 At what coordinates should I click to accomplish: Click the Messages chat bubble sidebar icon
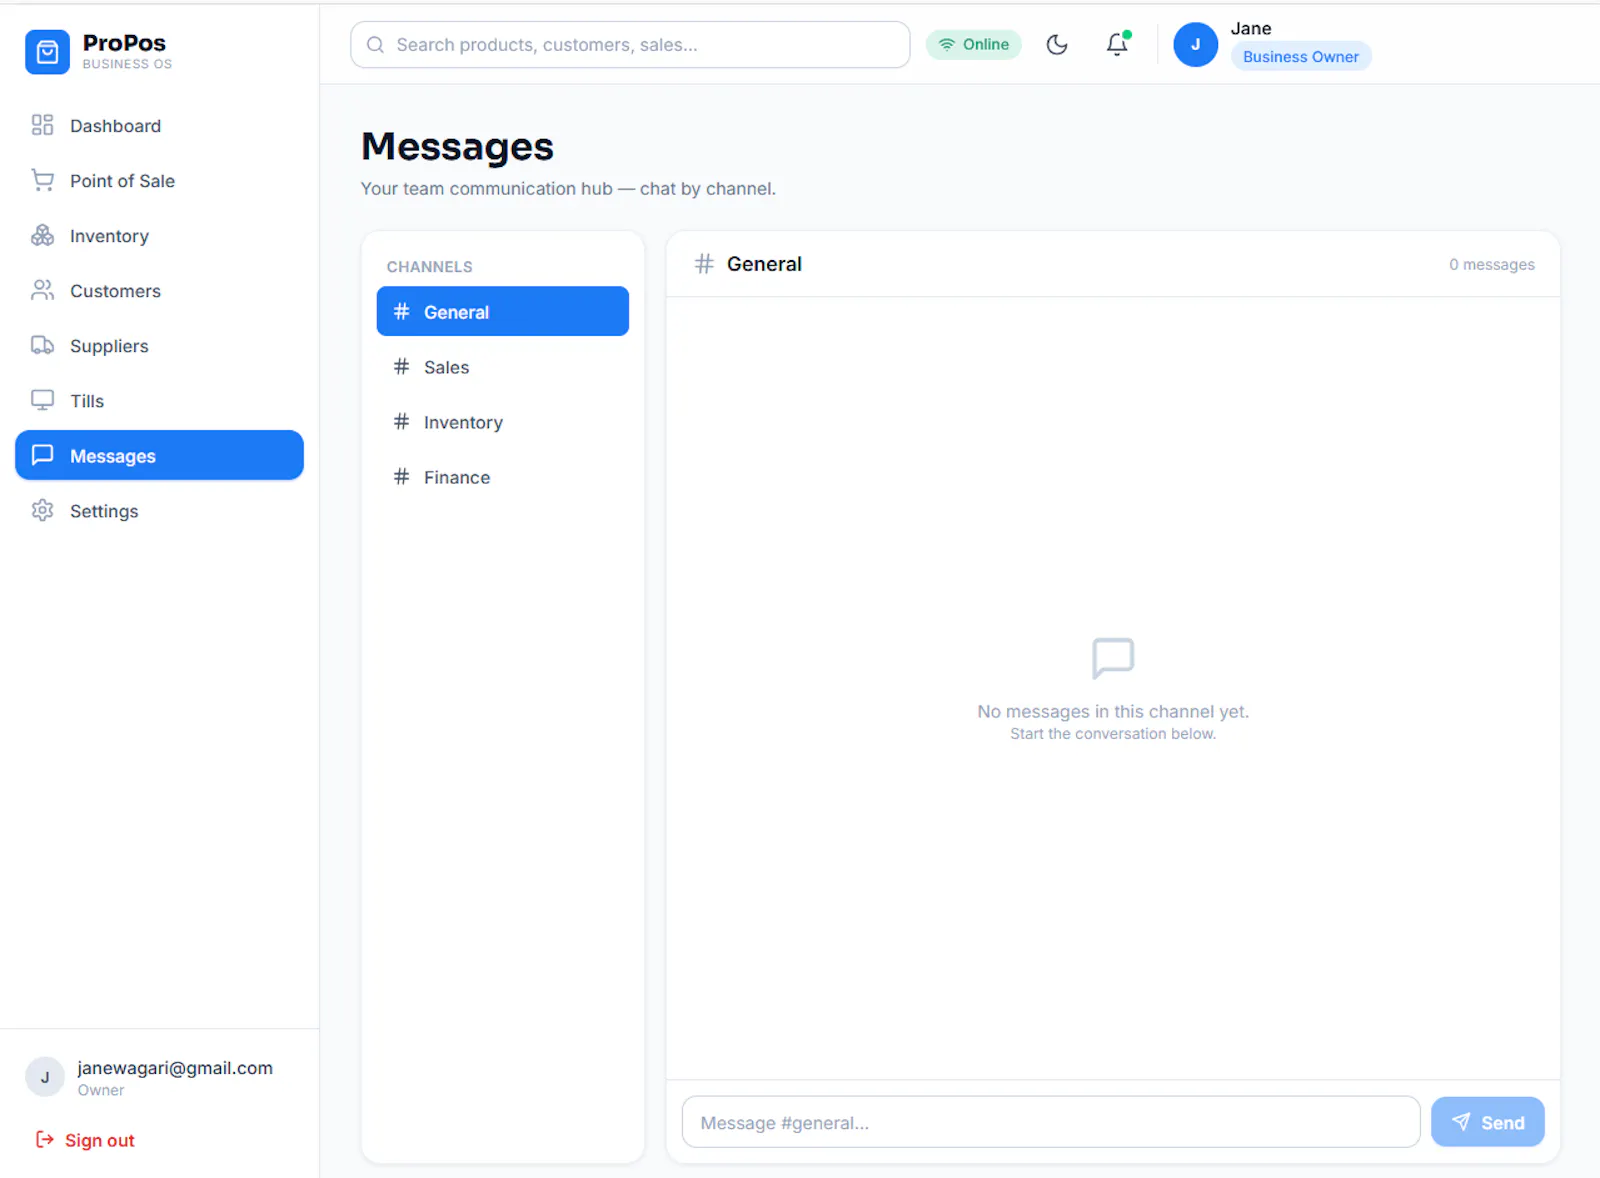[x=42, y=455]
